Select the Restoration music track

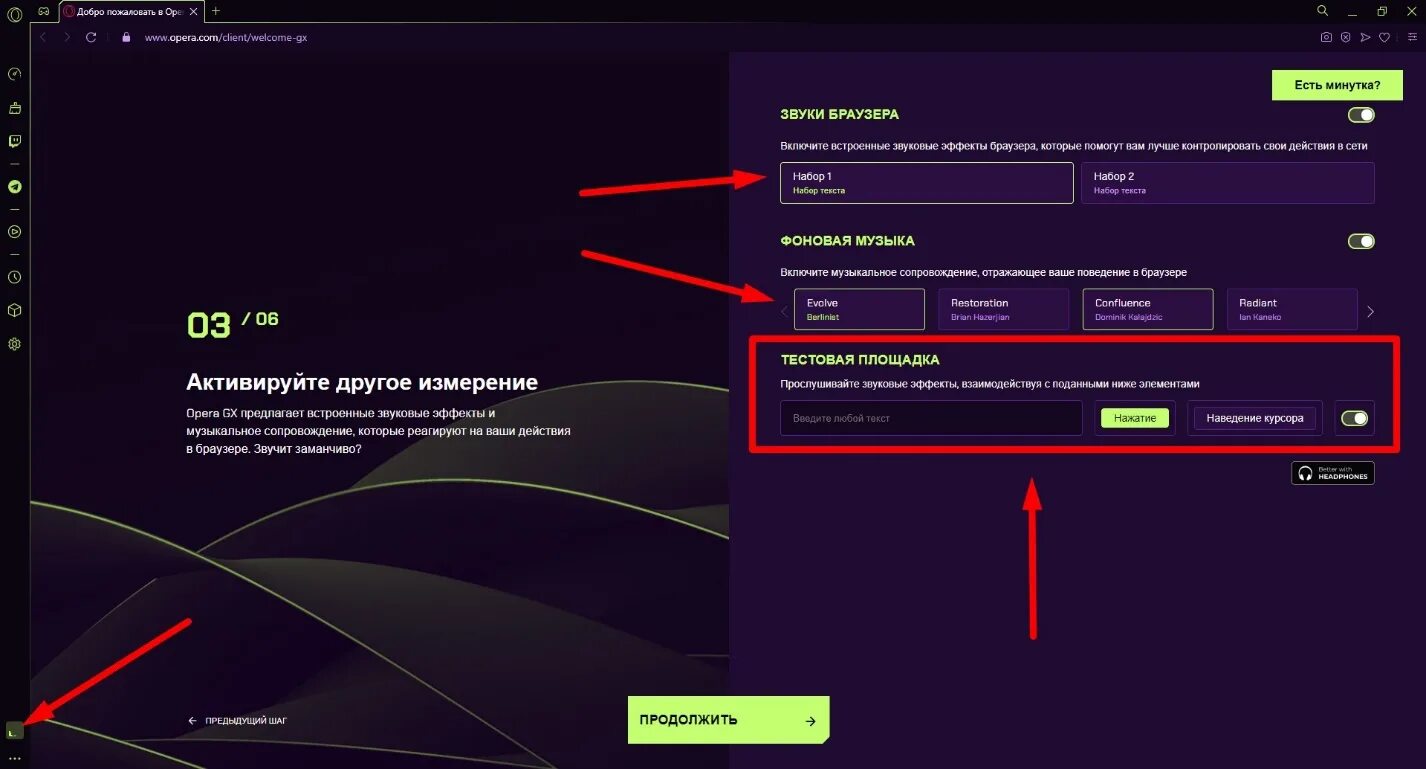coord(1003,309)
